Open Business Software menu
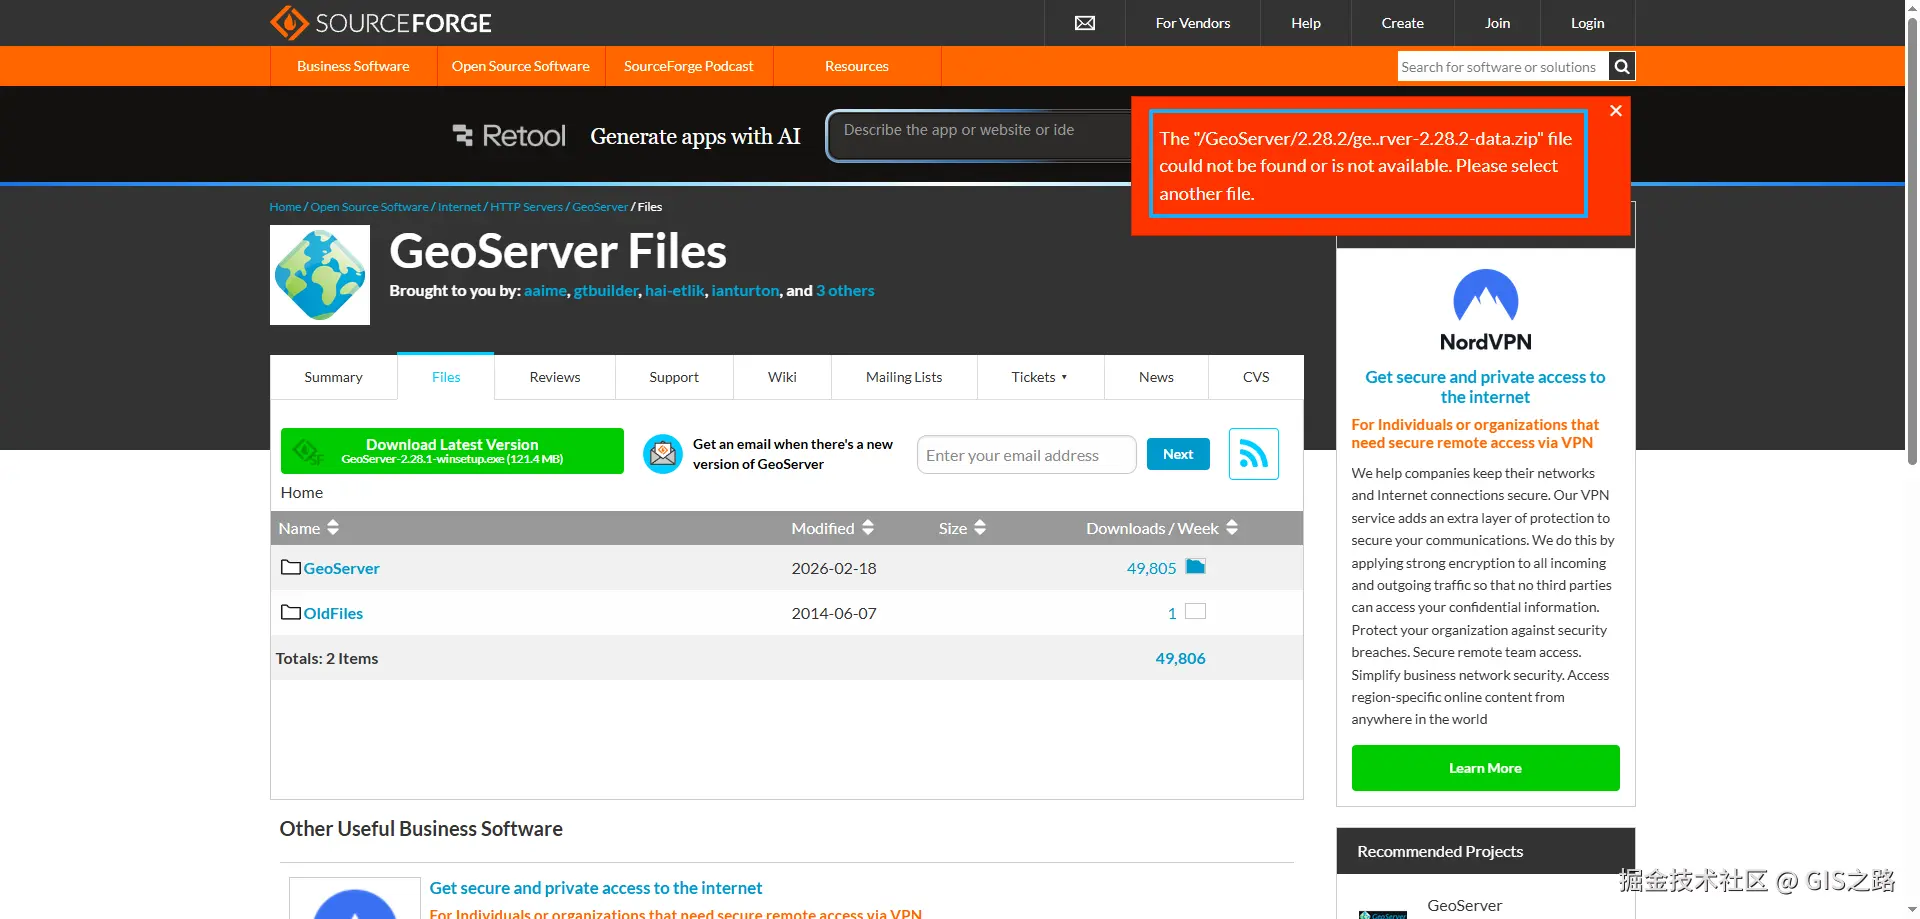 [x=353, y=66]
